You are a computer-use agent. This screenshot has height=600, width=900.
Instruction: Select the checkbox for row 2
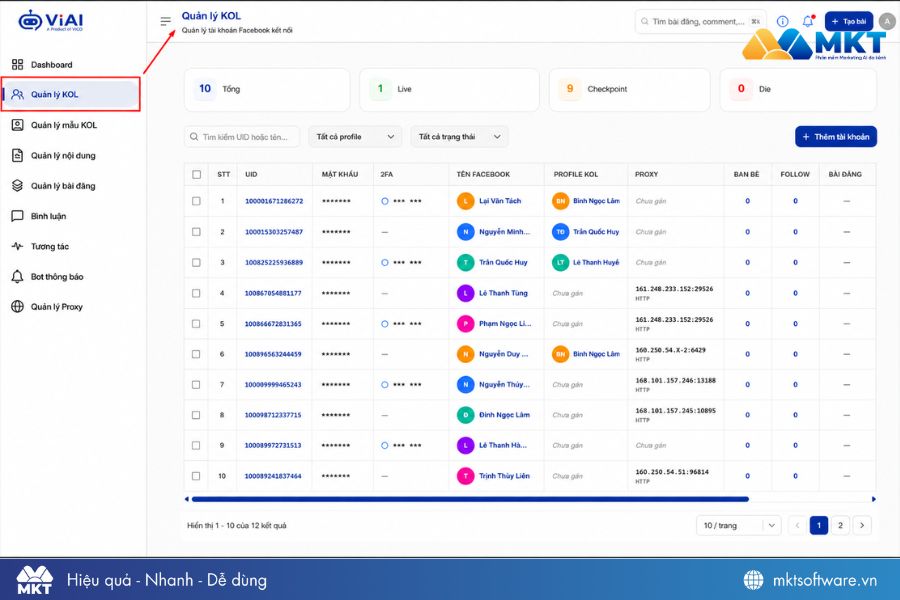click(x=196, y=232)
